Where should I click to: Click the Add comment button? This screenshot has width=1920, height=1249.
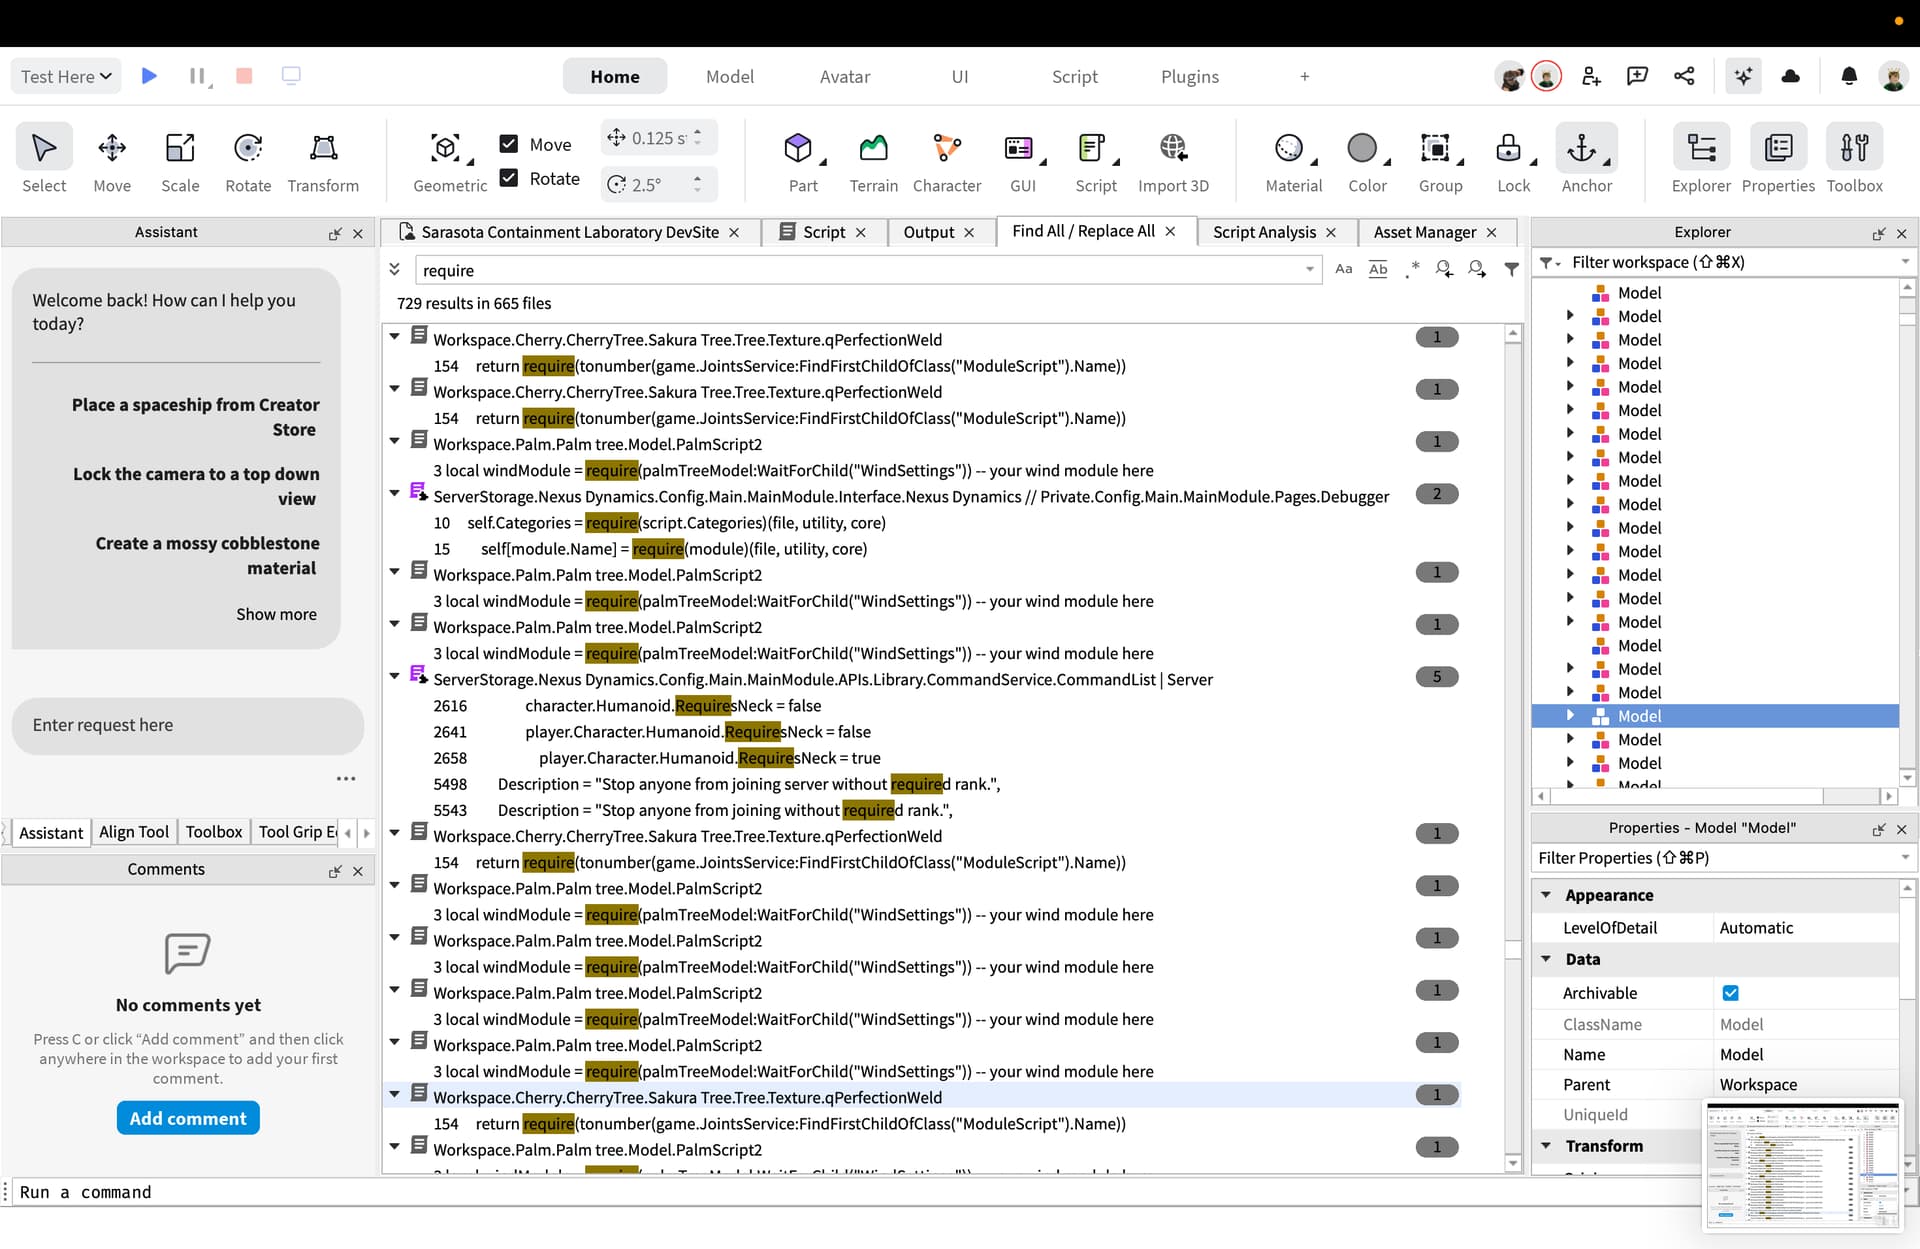[188, 1118]
